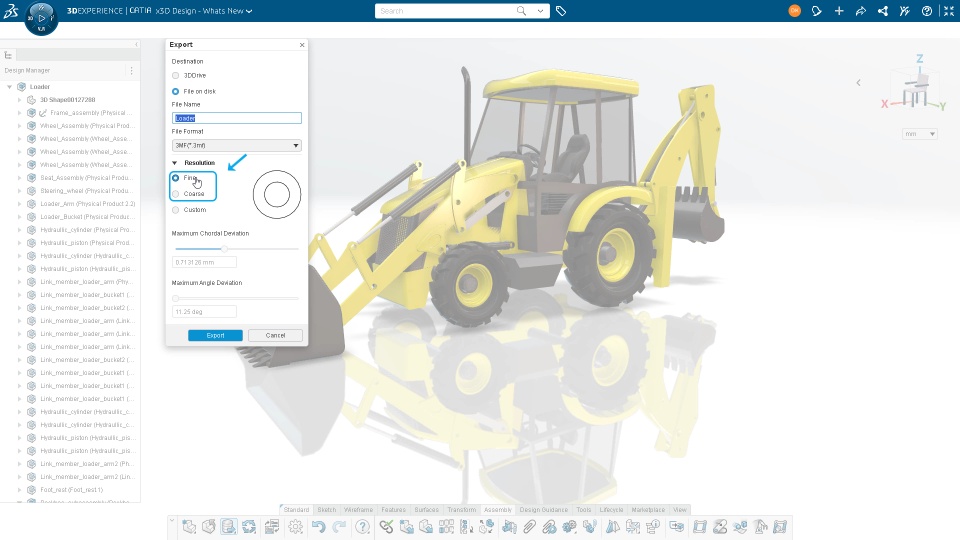Open the File Format dropdown
Image resolution: width=960 pixels, height=540 pixels.
tap(236, 145)
